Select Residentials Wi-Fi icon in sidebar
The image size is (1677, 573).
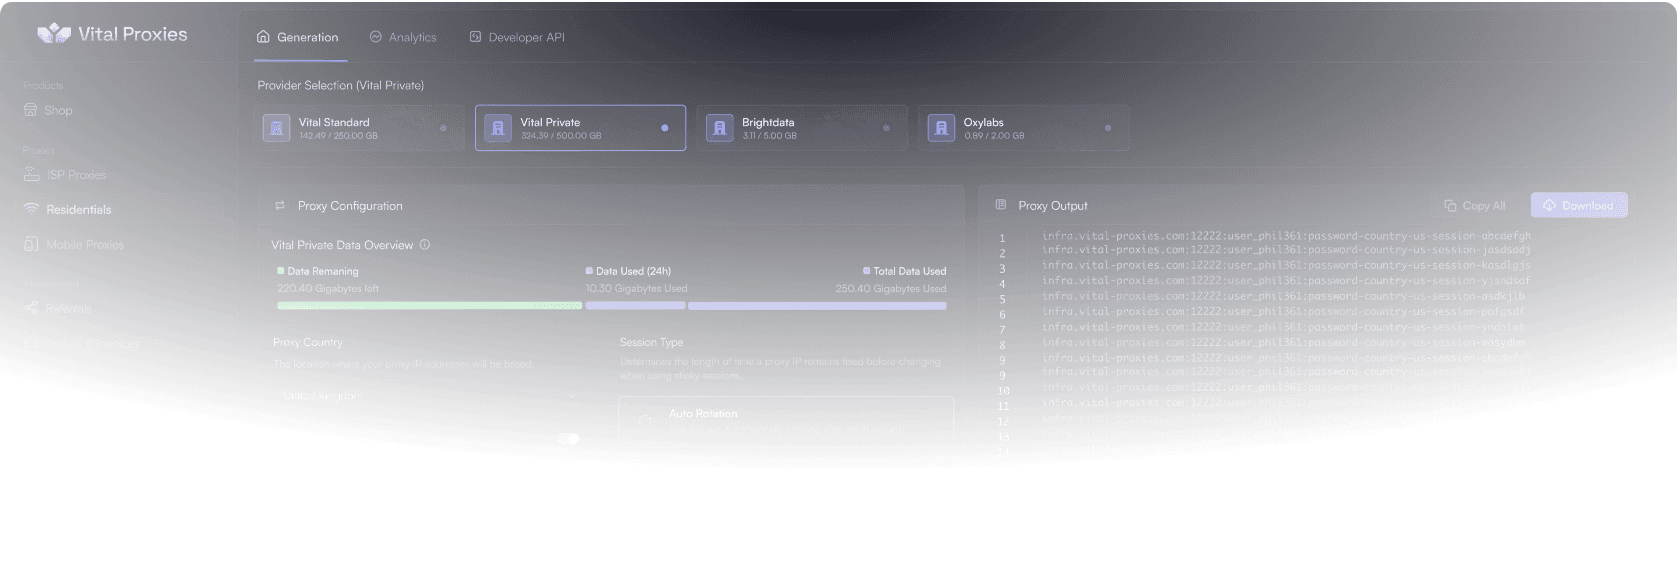tap(31, 209)
